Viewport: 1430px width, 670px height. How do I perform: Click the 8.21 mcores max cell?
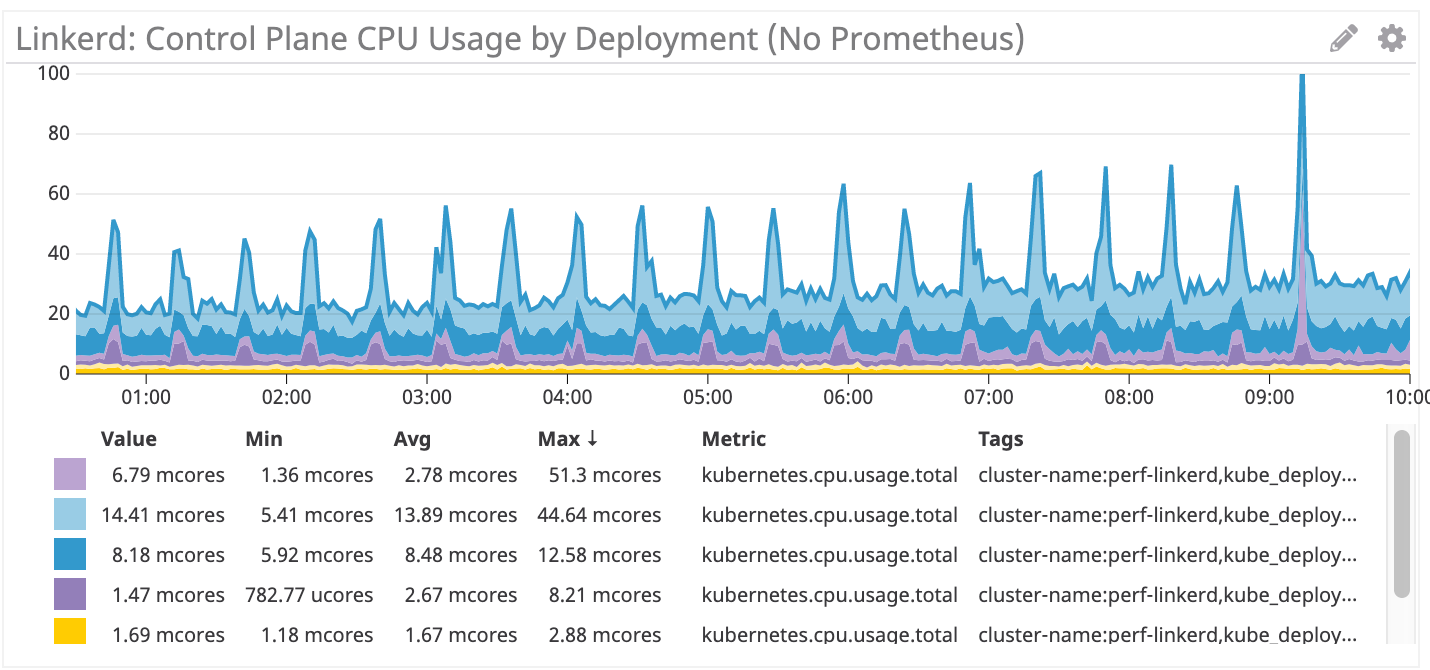tap(605, 595)
